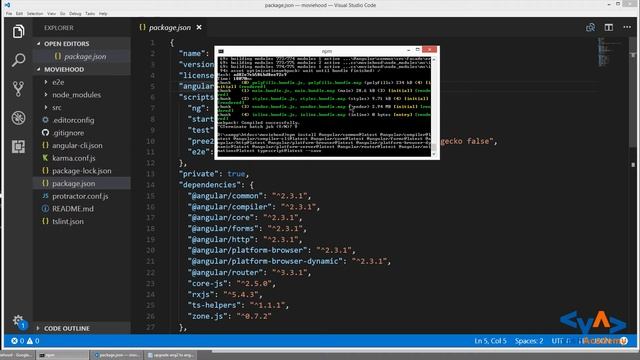Image resolution: width=640 pixels, height=360 pixels.
Task: Close the package.json editor tab
Action: coord(199,27)
